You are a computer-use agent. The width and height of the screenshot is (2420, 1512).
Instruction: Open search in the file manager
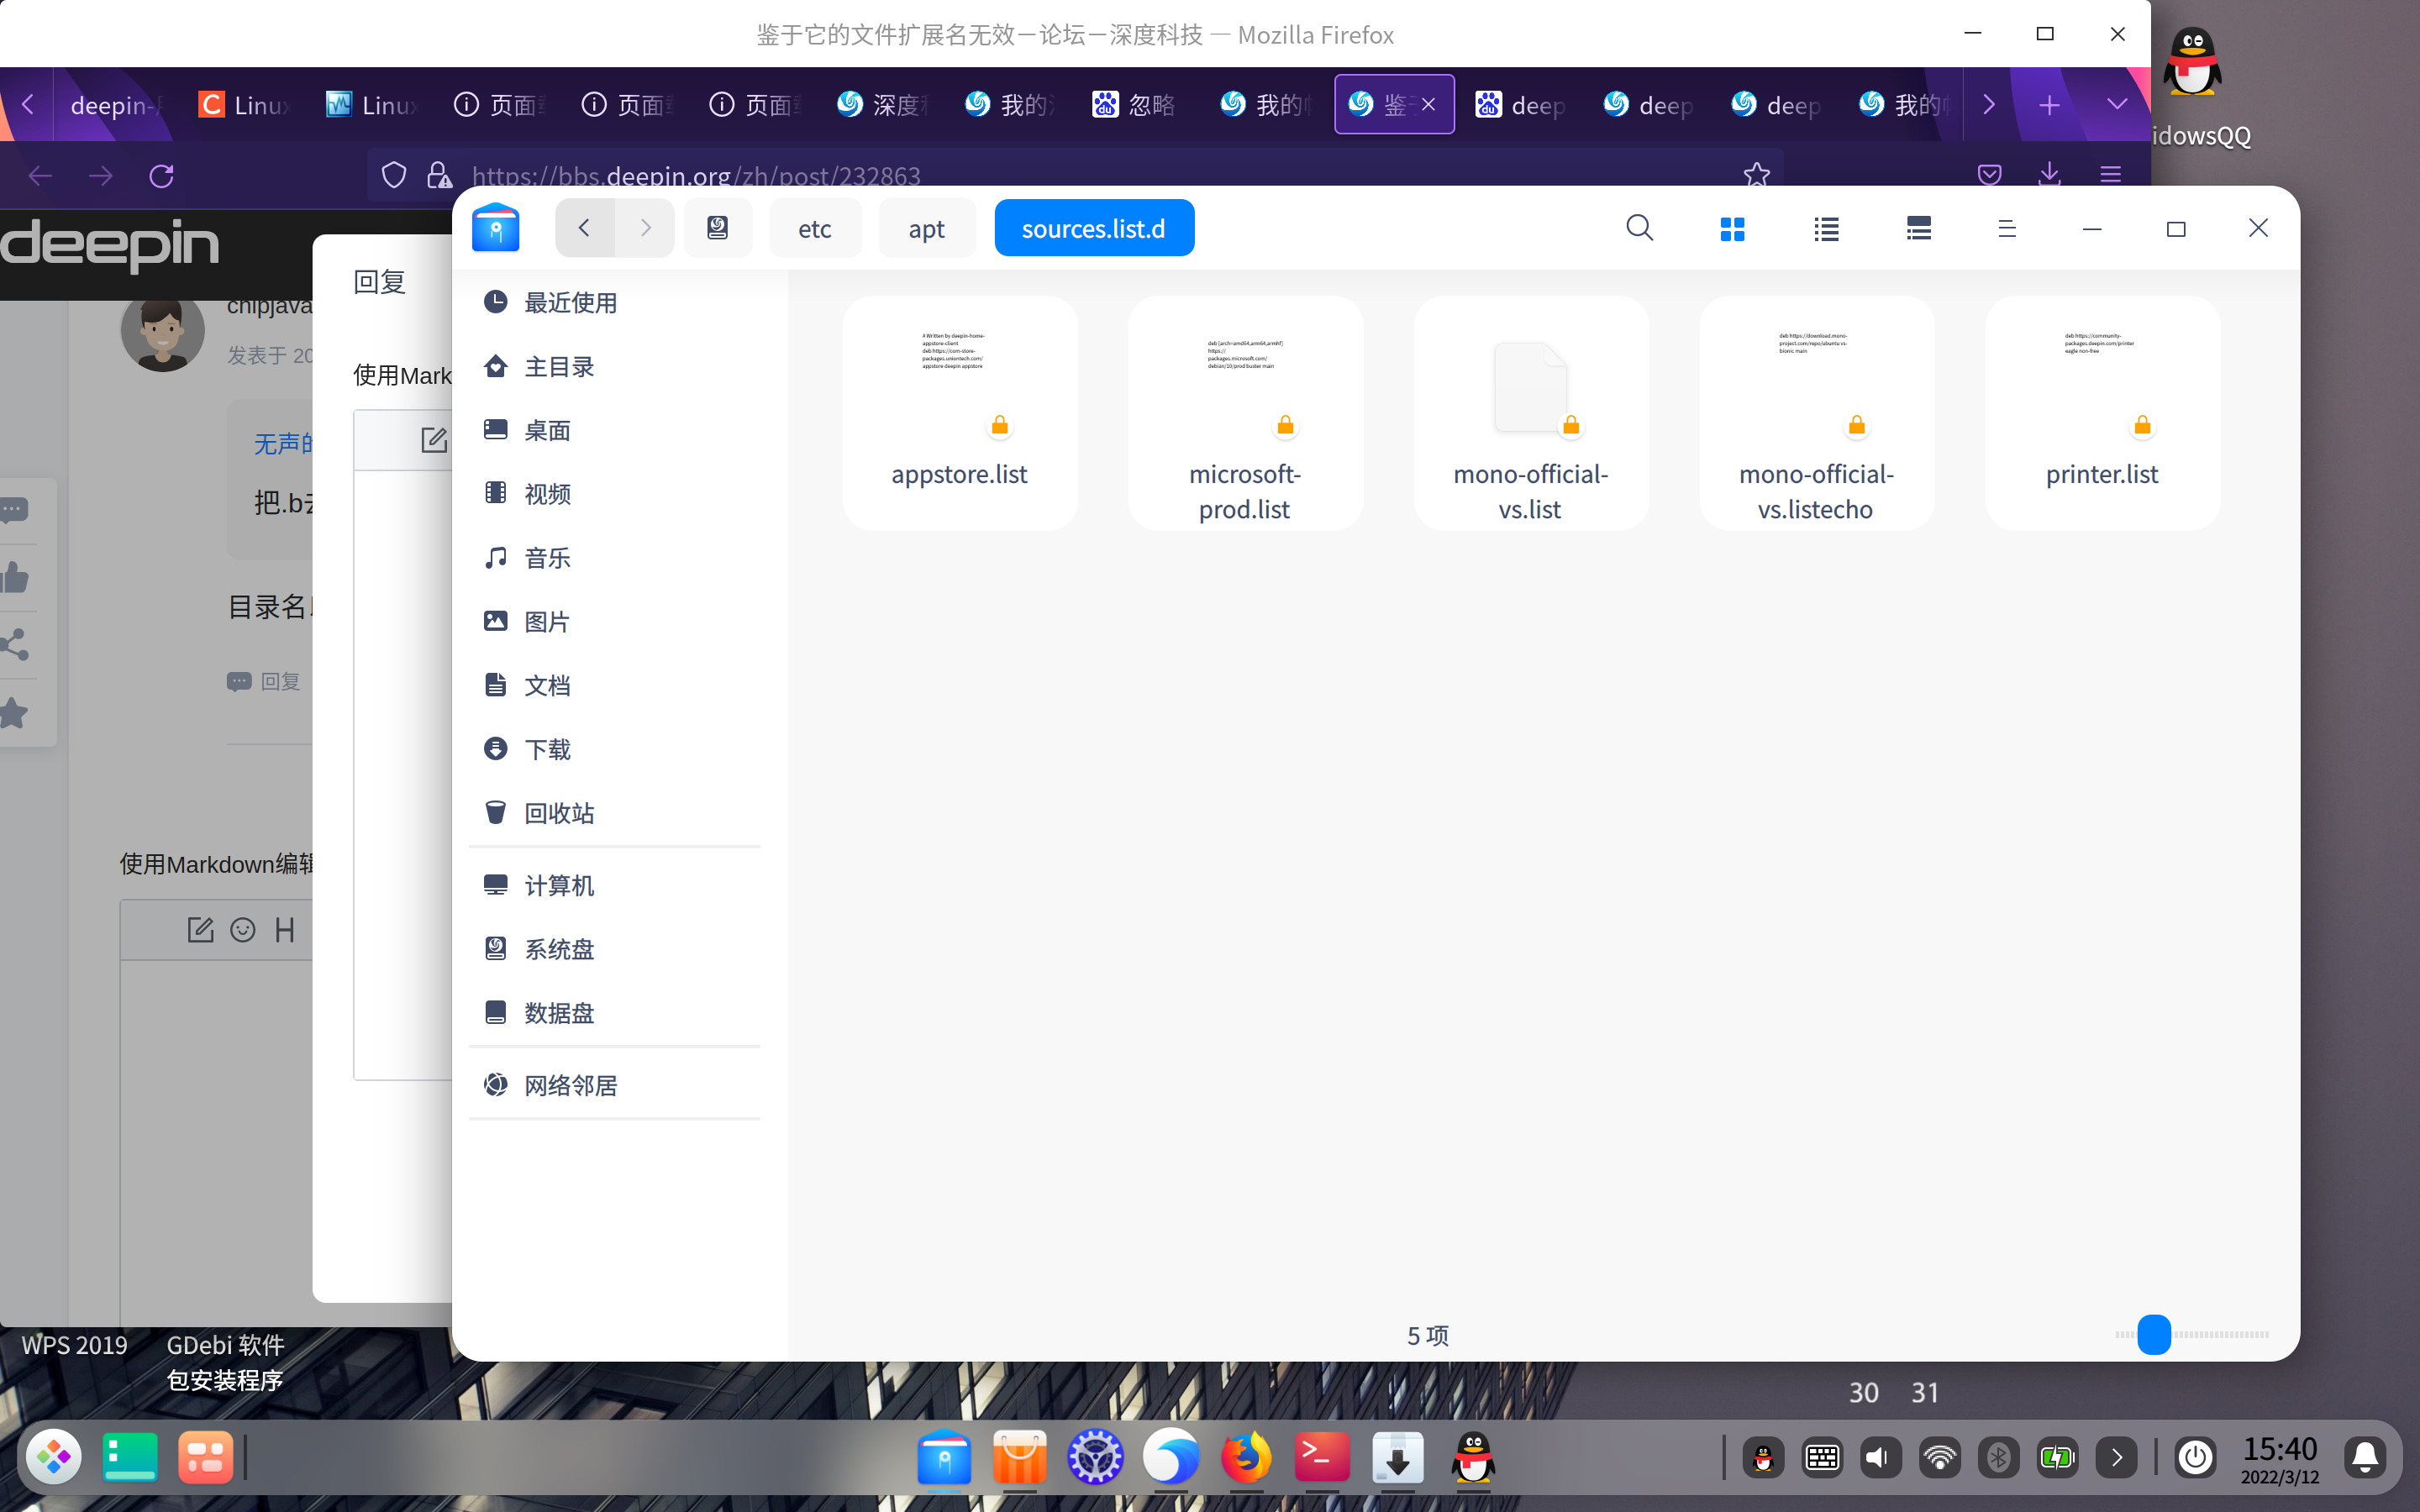coord(1639,228)
